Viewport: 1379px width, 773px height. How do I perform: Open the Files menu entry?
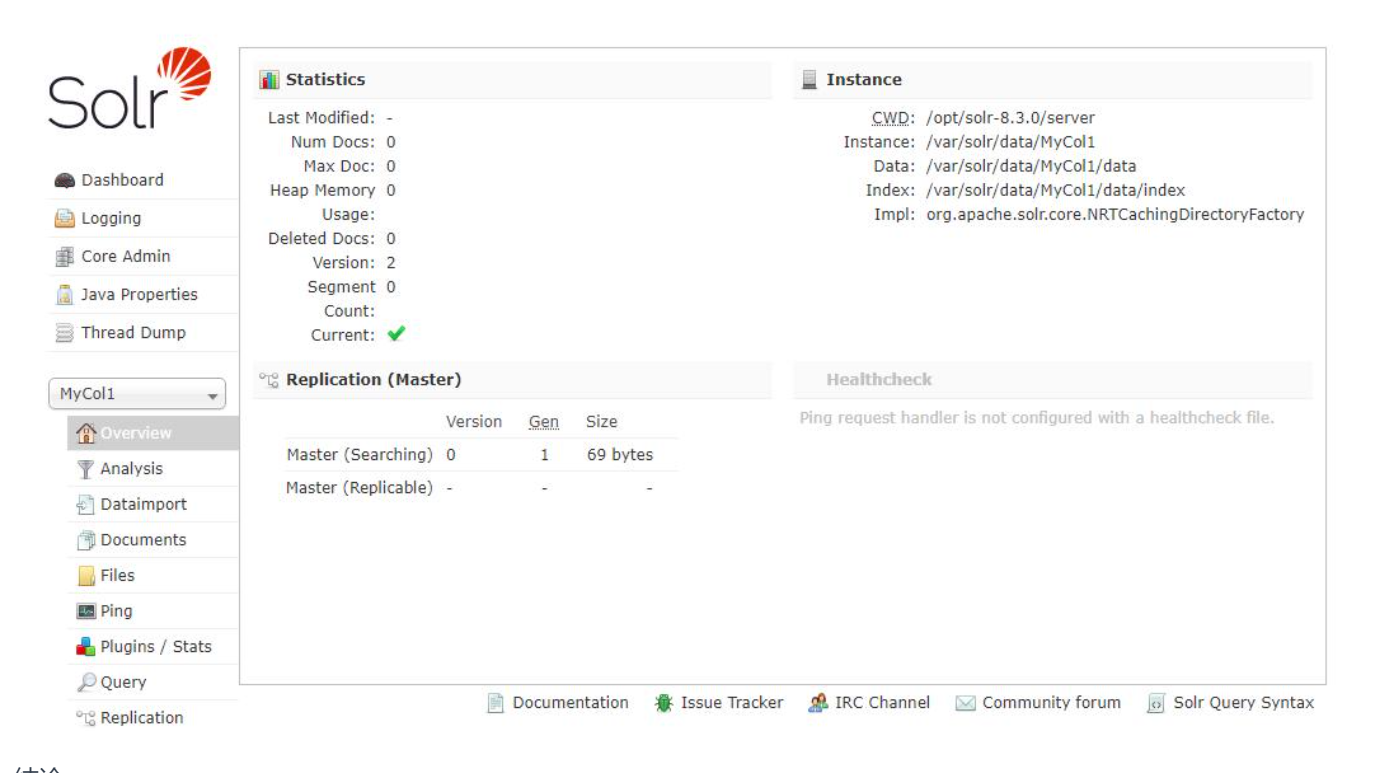(117, 576)
